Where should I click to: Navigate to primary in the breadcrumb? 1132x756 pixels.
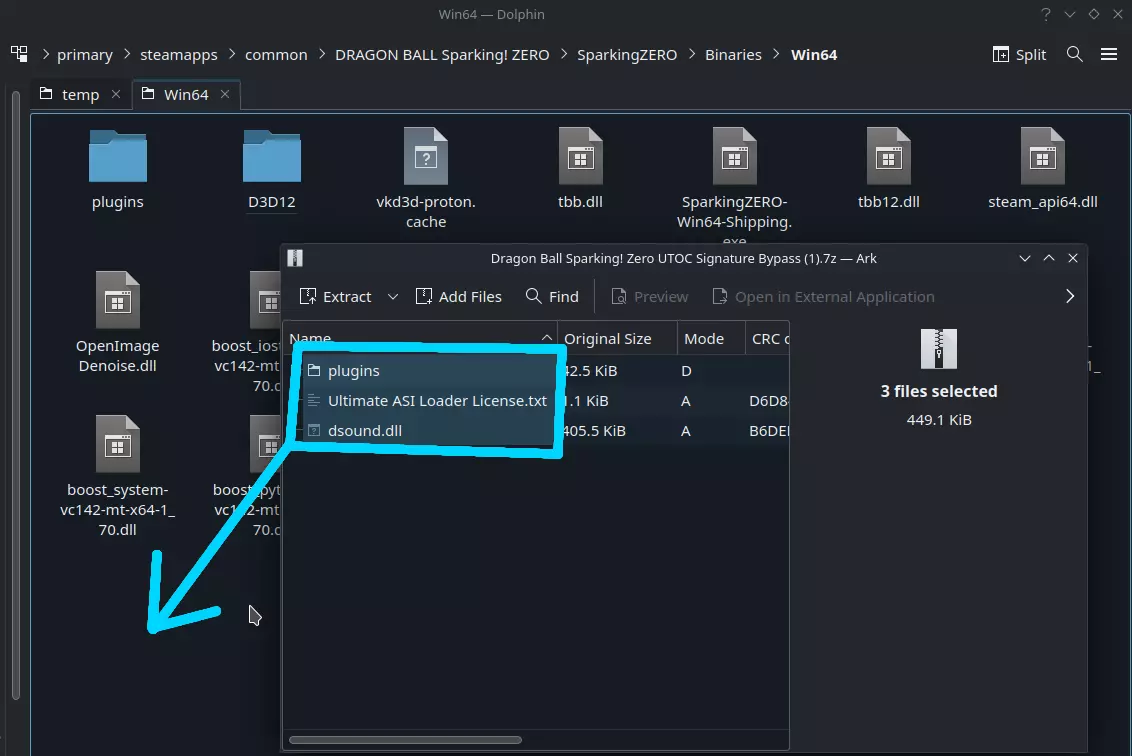[x=85, y=55]
